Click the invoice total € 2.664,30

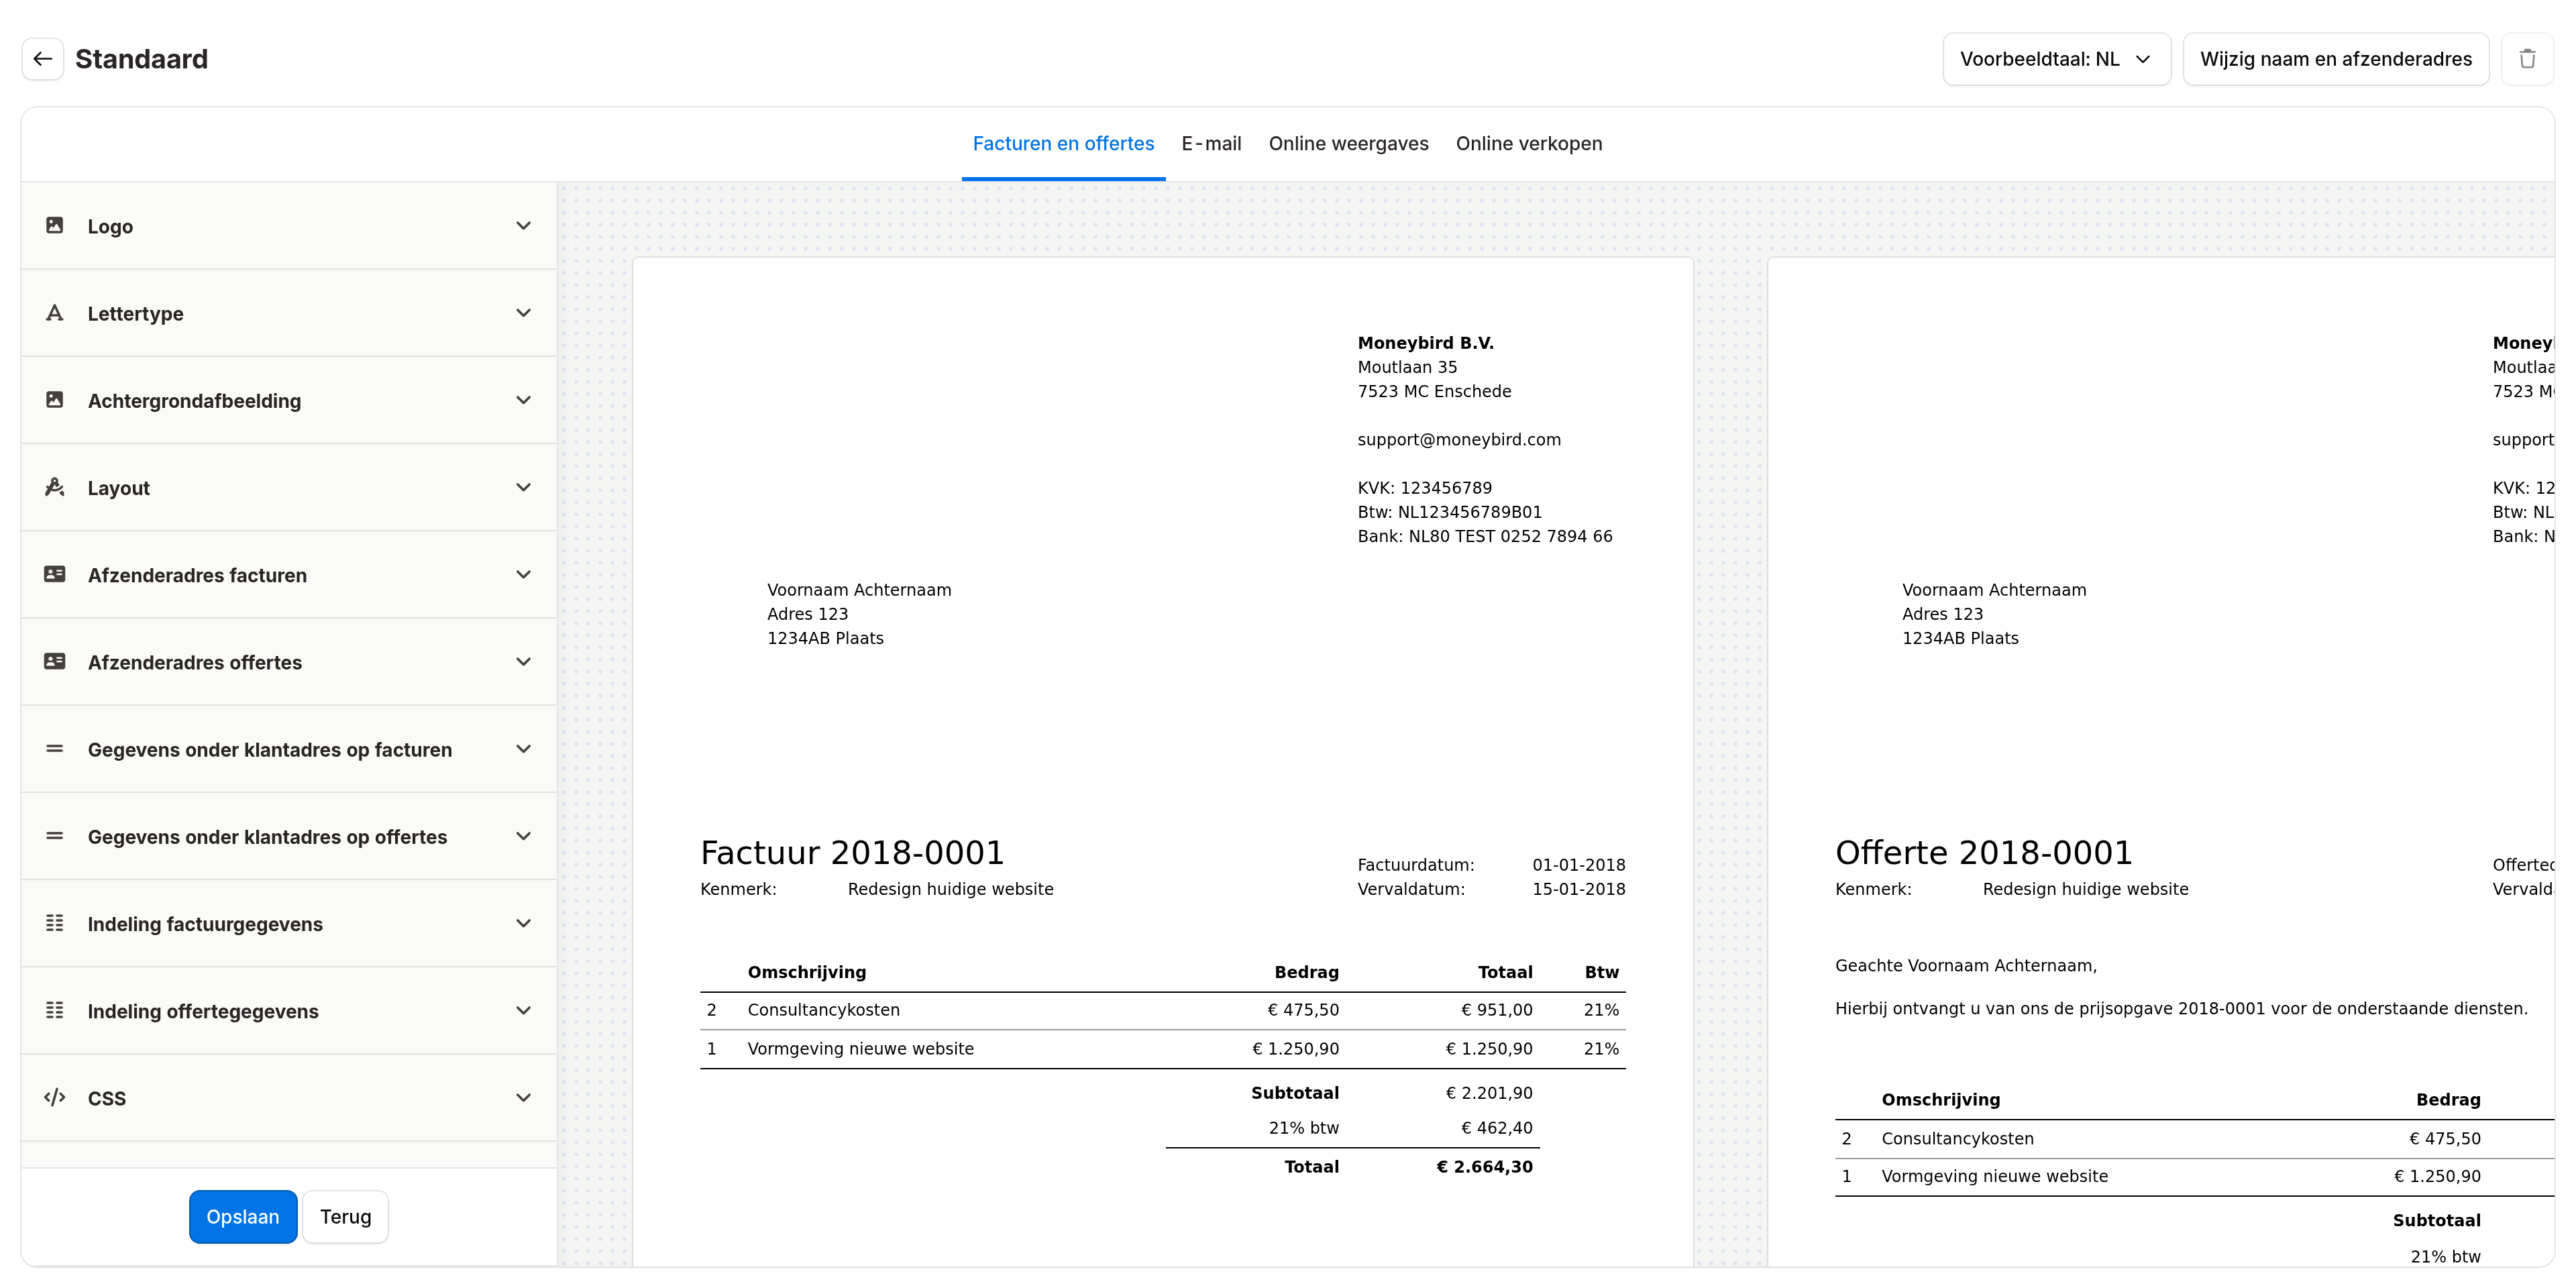pyautogui.click(x=1484, y=1166)
